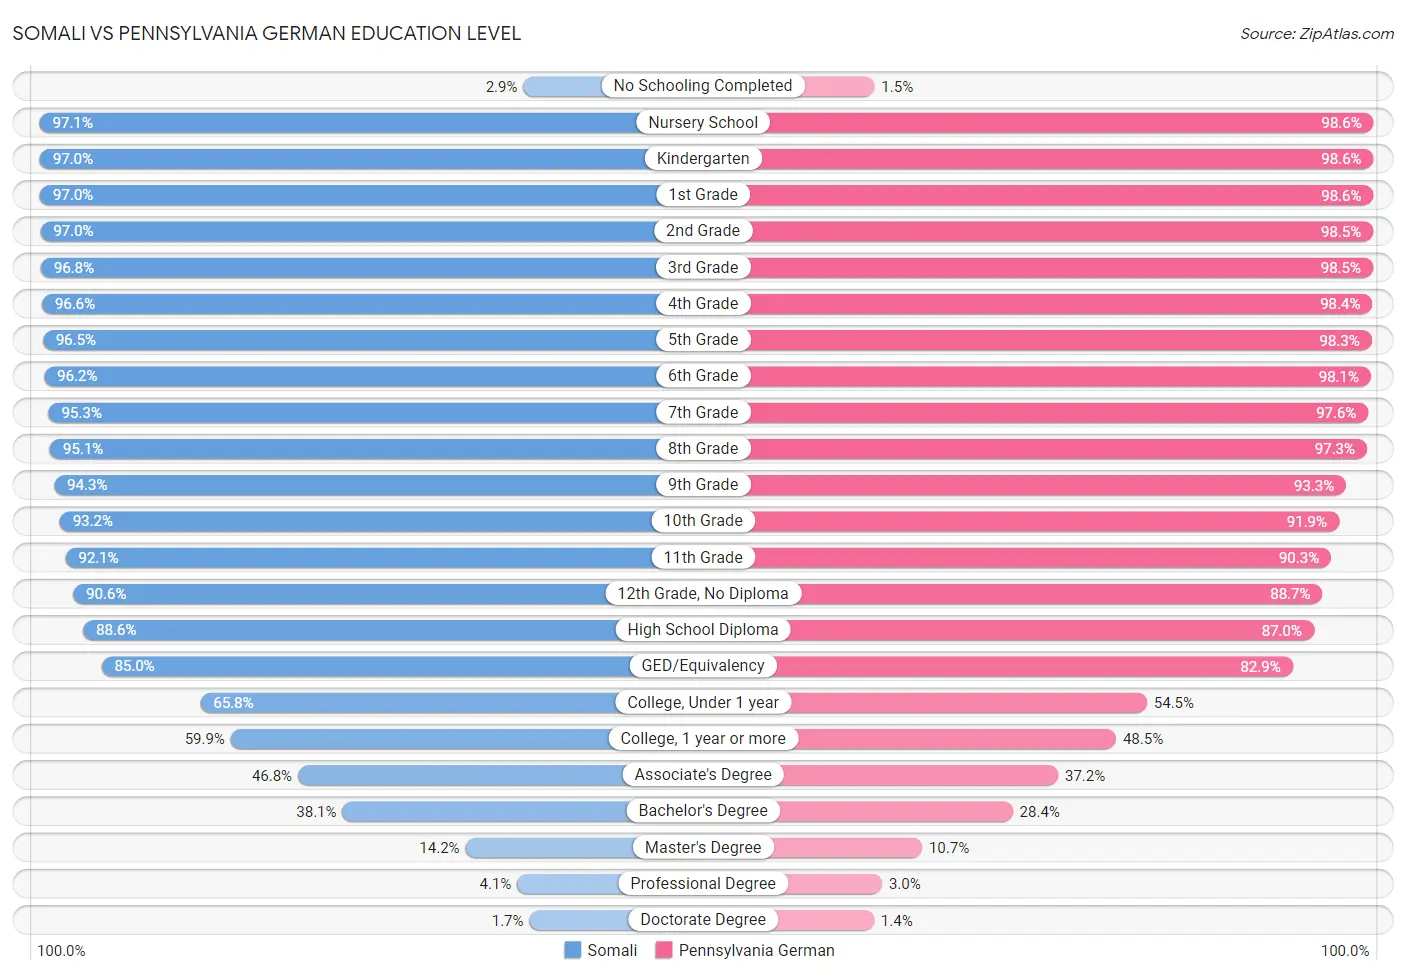Toggle the Somali legend label
The image size is (1406, 975).
(612, 950)
